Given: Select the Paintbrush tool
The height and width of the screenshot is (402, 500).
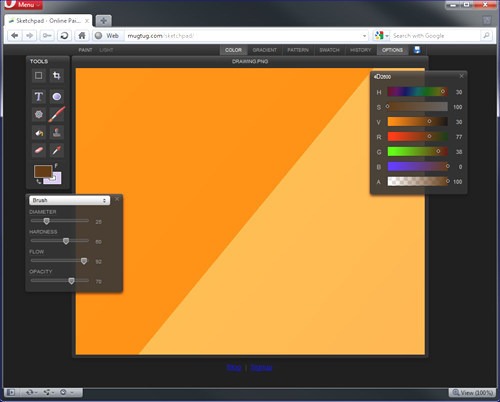Looking at the screenshot, I should pos(57,115).
